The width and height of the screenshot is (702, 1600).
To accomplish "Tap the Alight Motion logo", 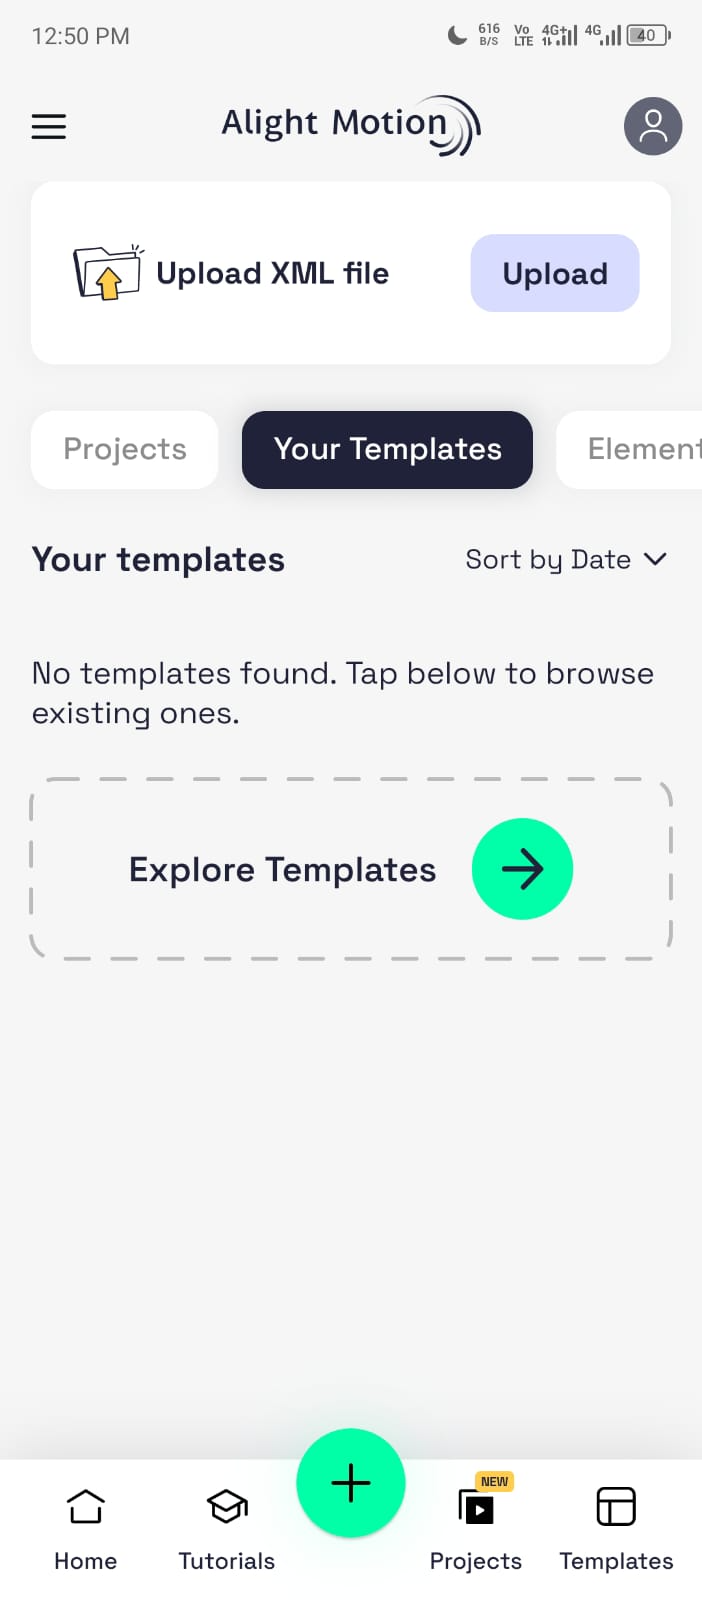I will (350, 125).
